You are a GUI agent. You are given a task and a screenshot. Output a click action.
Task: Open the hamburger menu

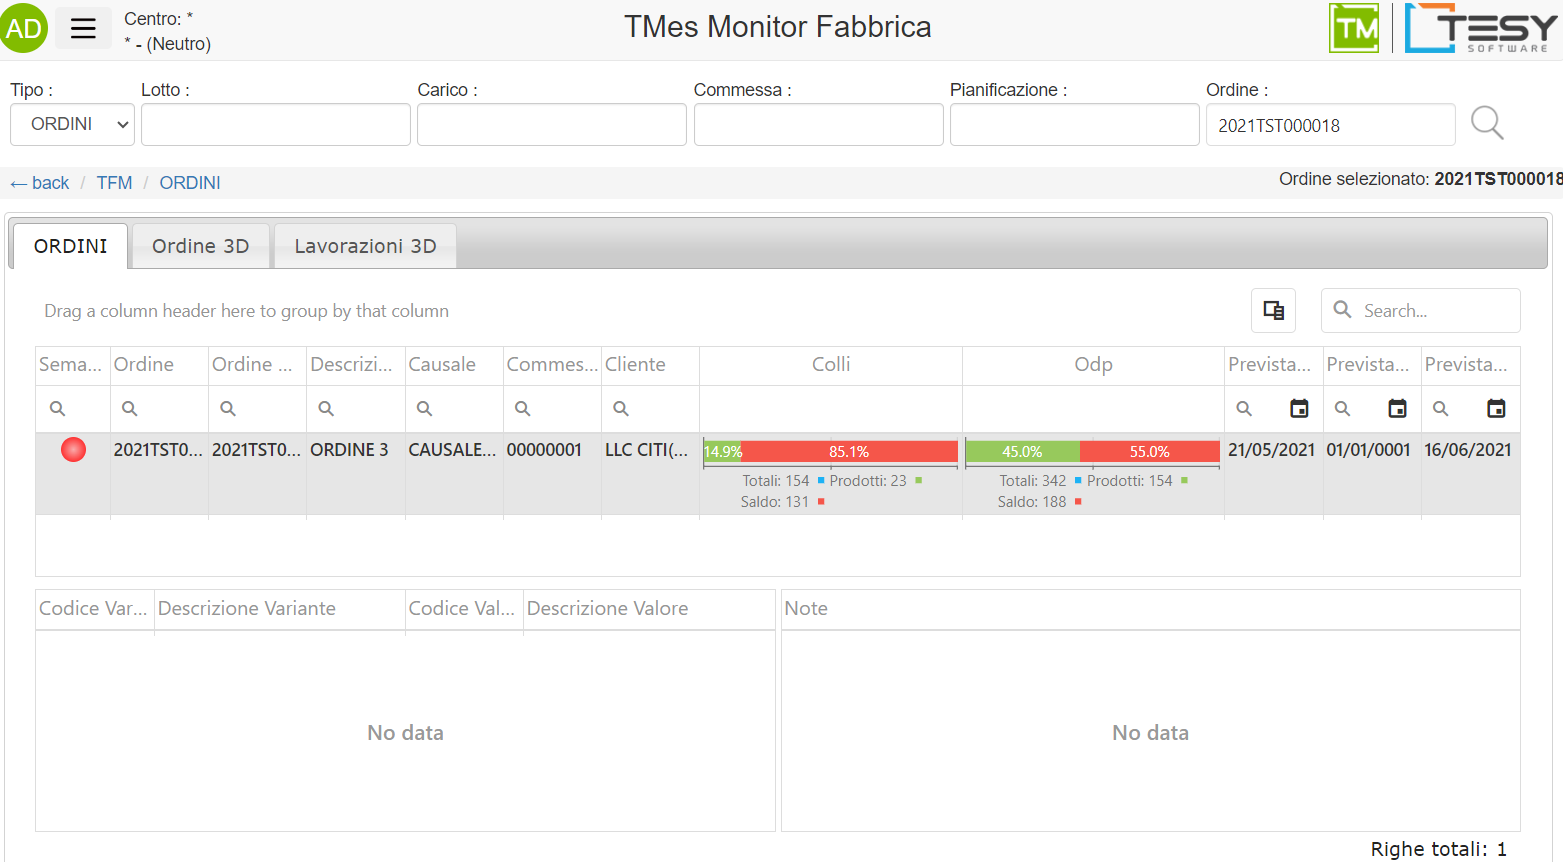pyautogui.click(x=83, y=28)
